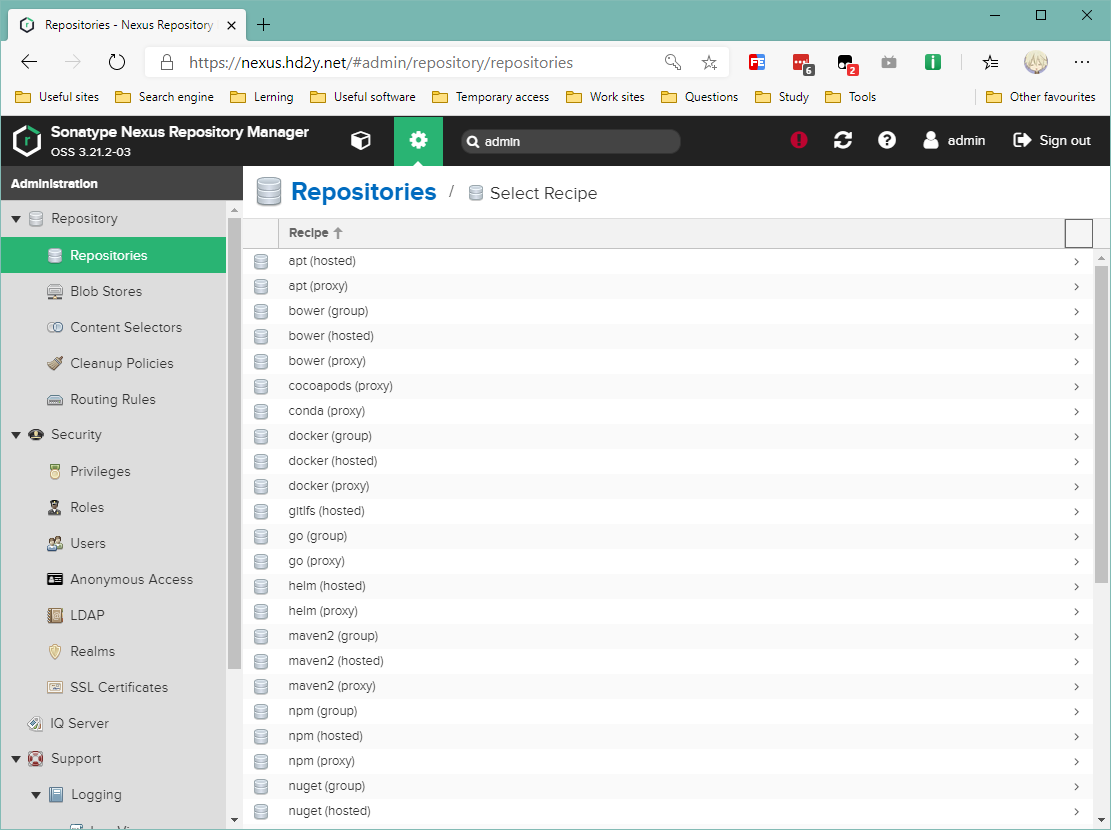
Task: Click chevron on bower (hosted) row
Action: 1076,337
